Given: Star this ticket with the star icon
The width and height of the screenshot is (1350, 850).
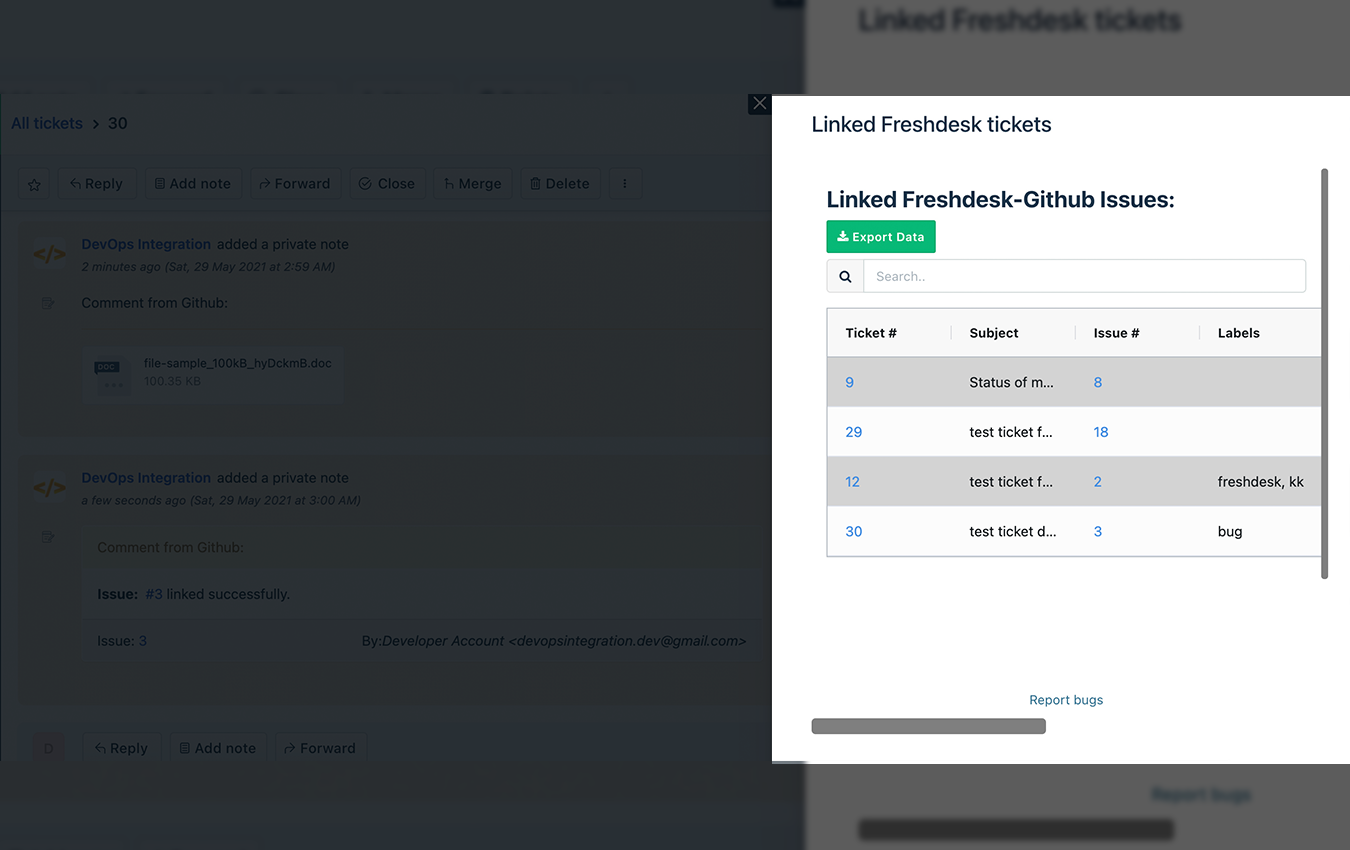Looking at the screenshot, I should click(35, 184).
